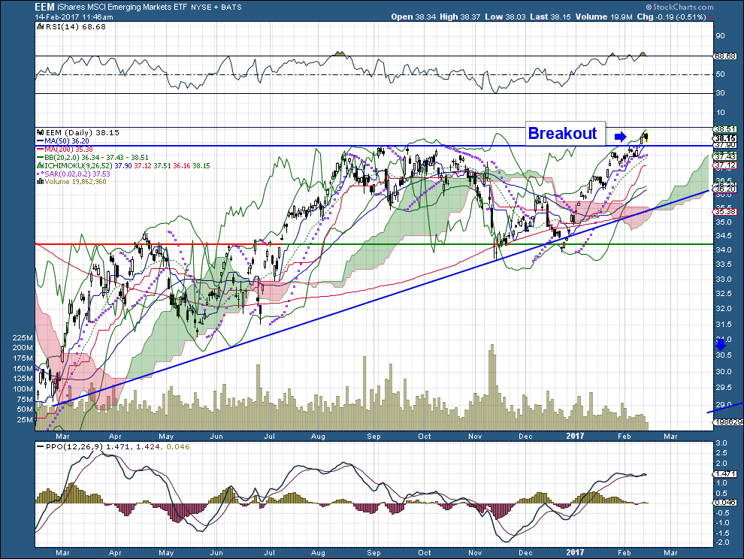Click the EEM (Daily) 38.15 legend text
Image resolution: width=744 pixels, height=559 pixels.
coord(82,133)
